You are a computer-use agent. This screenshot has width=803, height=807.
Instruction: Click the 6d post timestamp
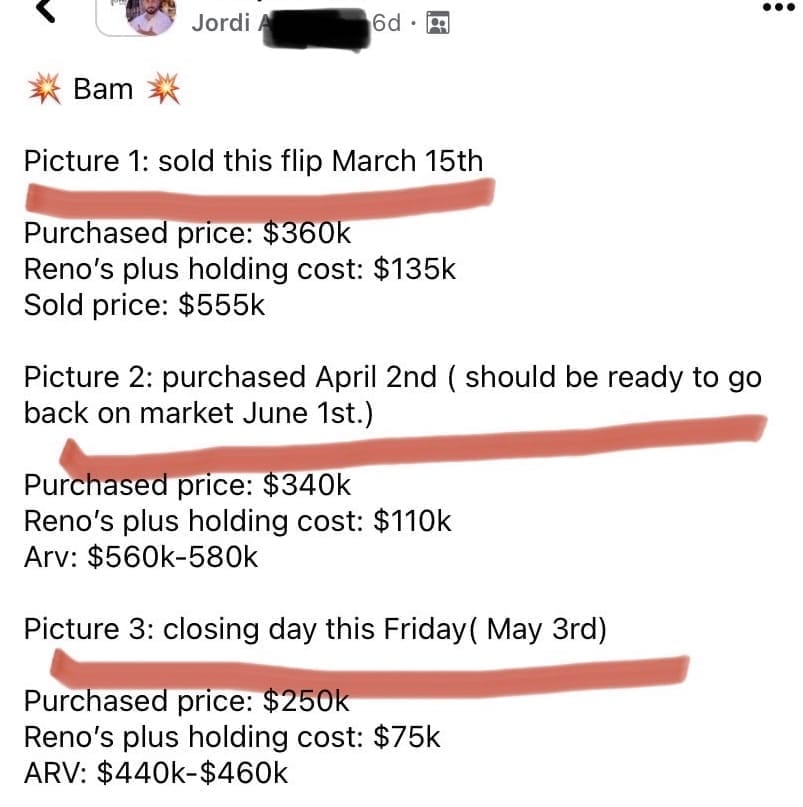[x=388, y=22]
